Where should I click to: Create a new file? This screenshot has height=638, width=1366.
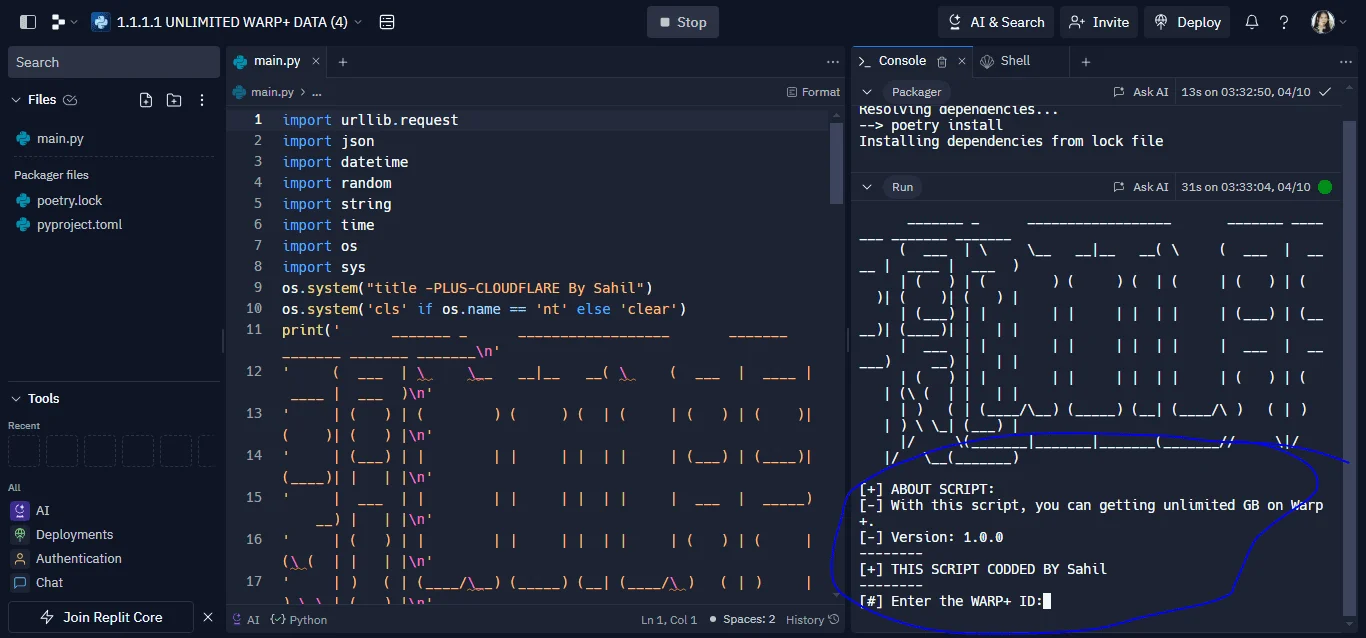pos(146,100)
